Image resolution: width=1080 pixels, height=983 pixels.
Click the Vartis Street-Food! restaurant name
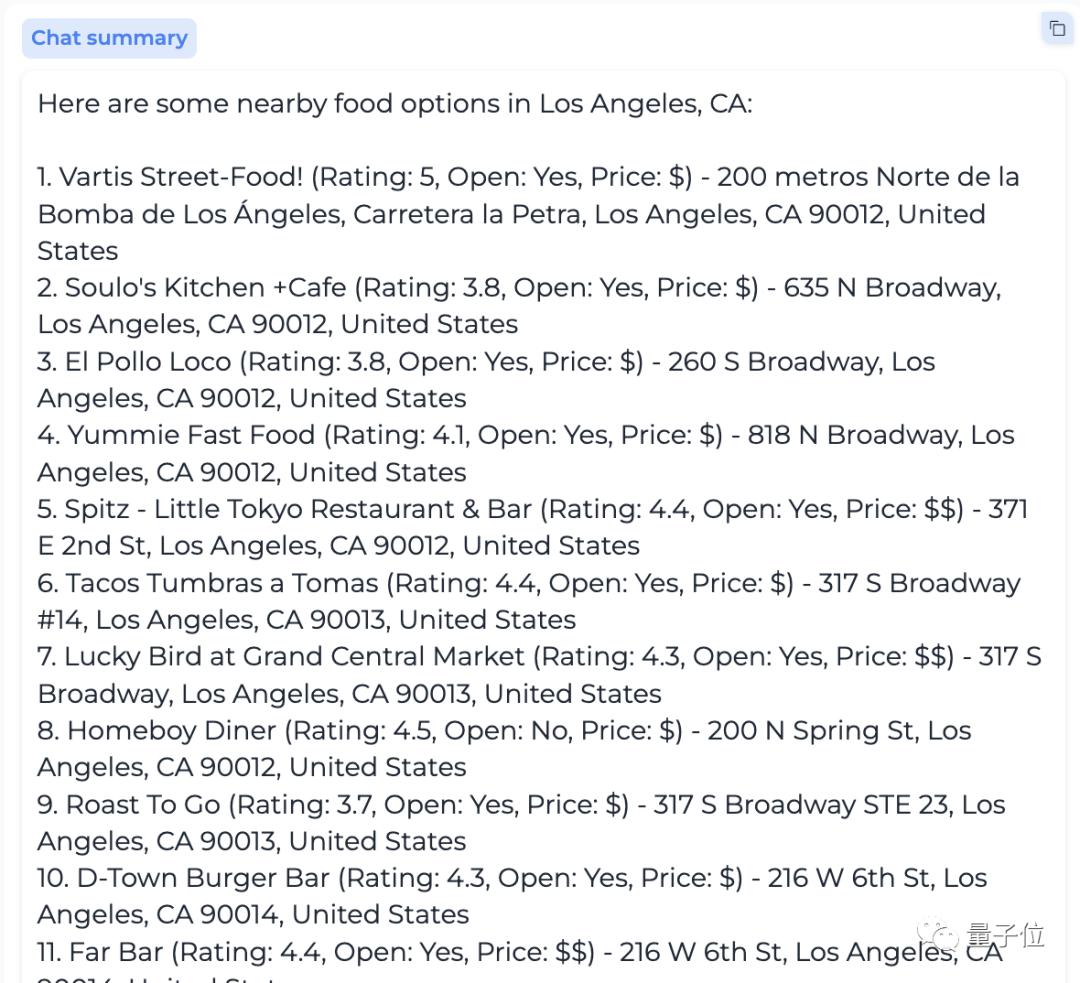(x=180, y=178)
